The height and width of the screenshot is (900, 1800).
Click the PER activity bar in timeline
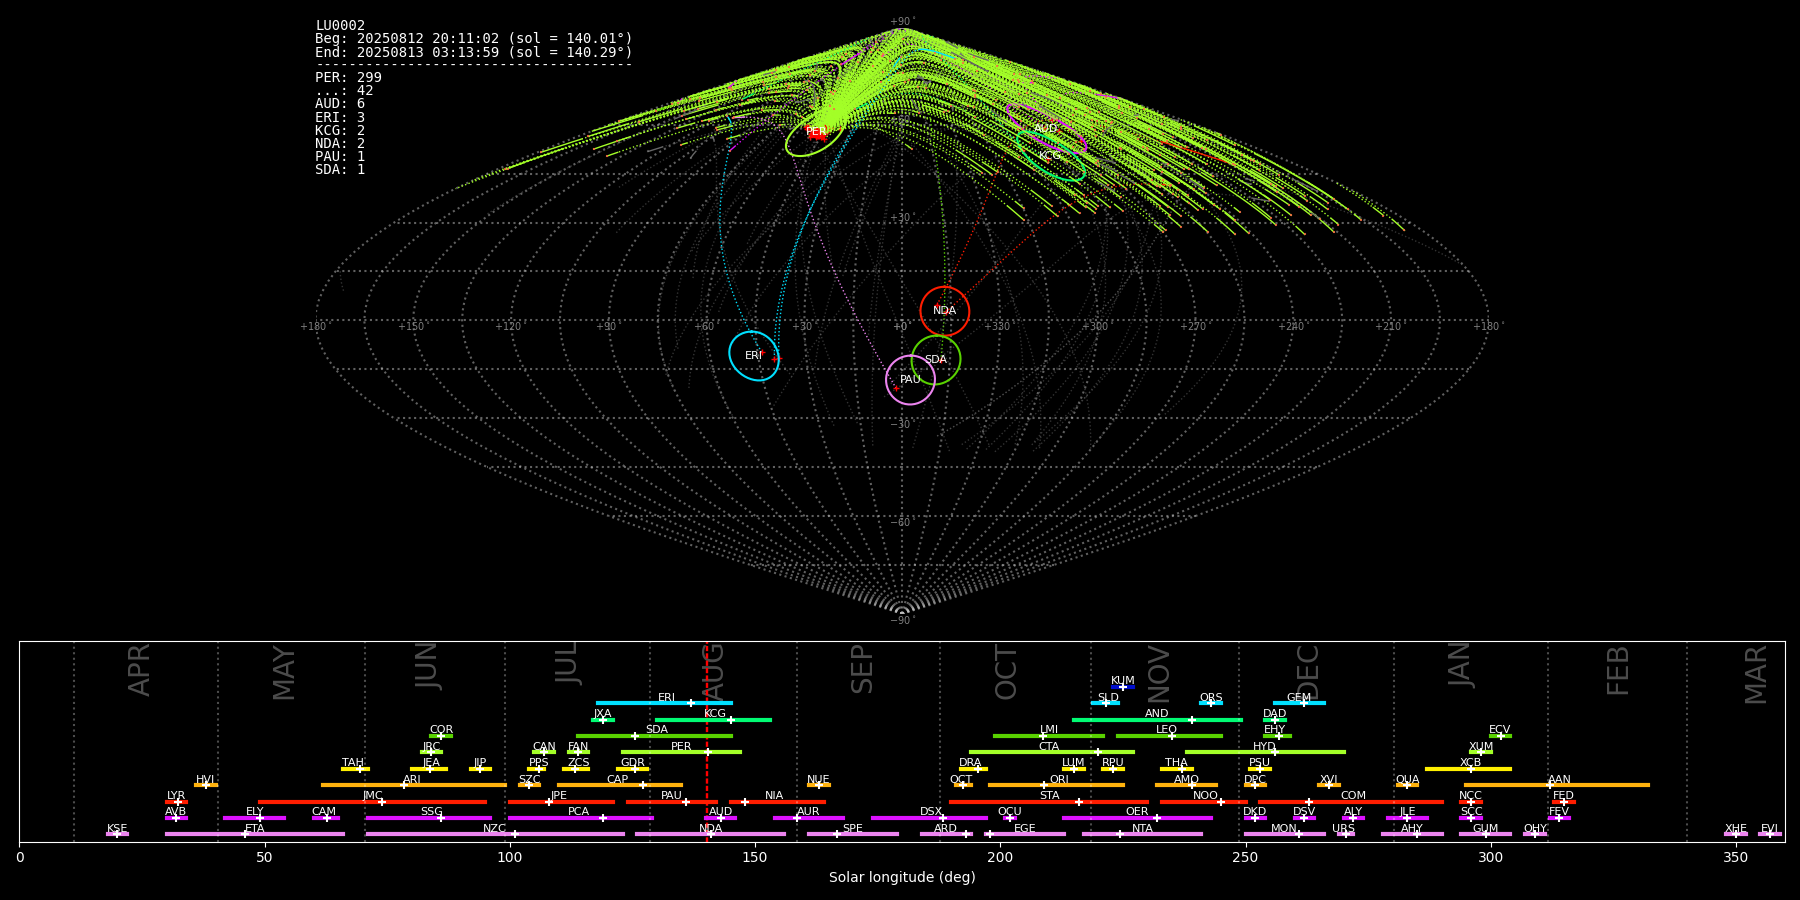[681, 752]
